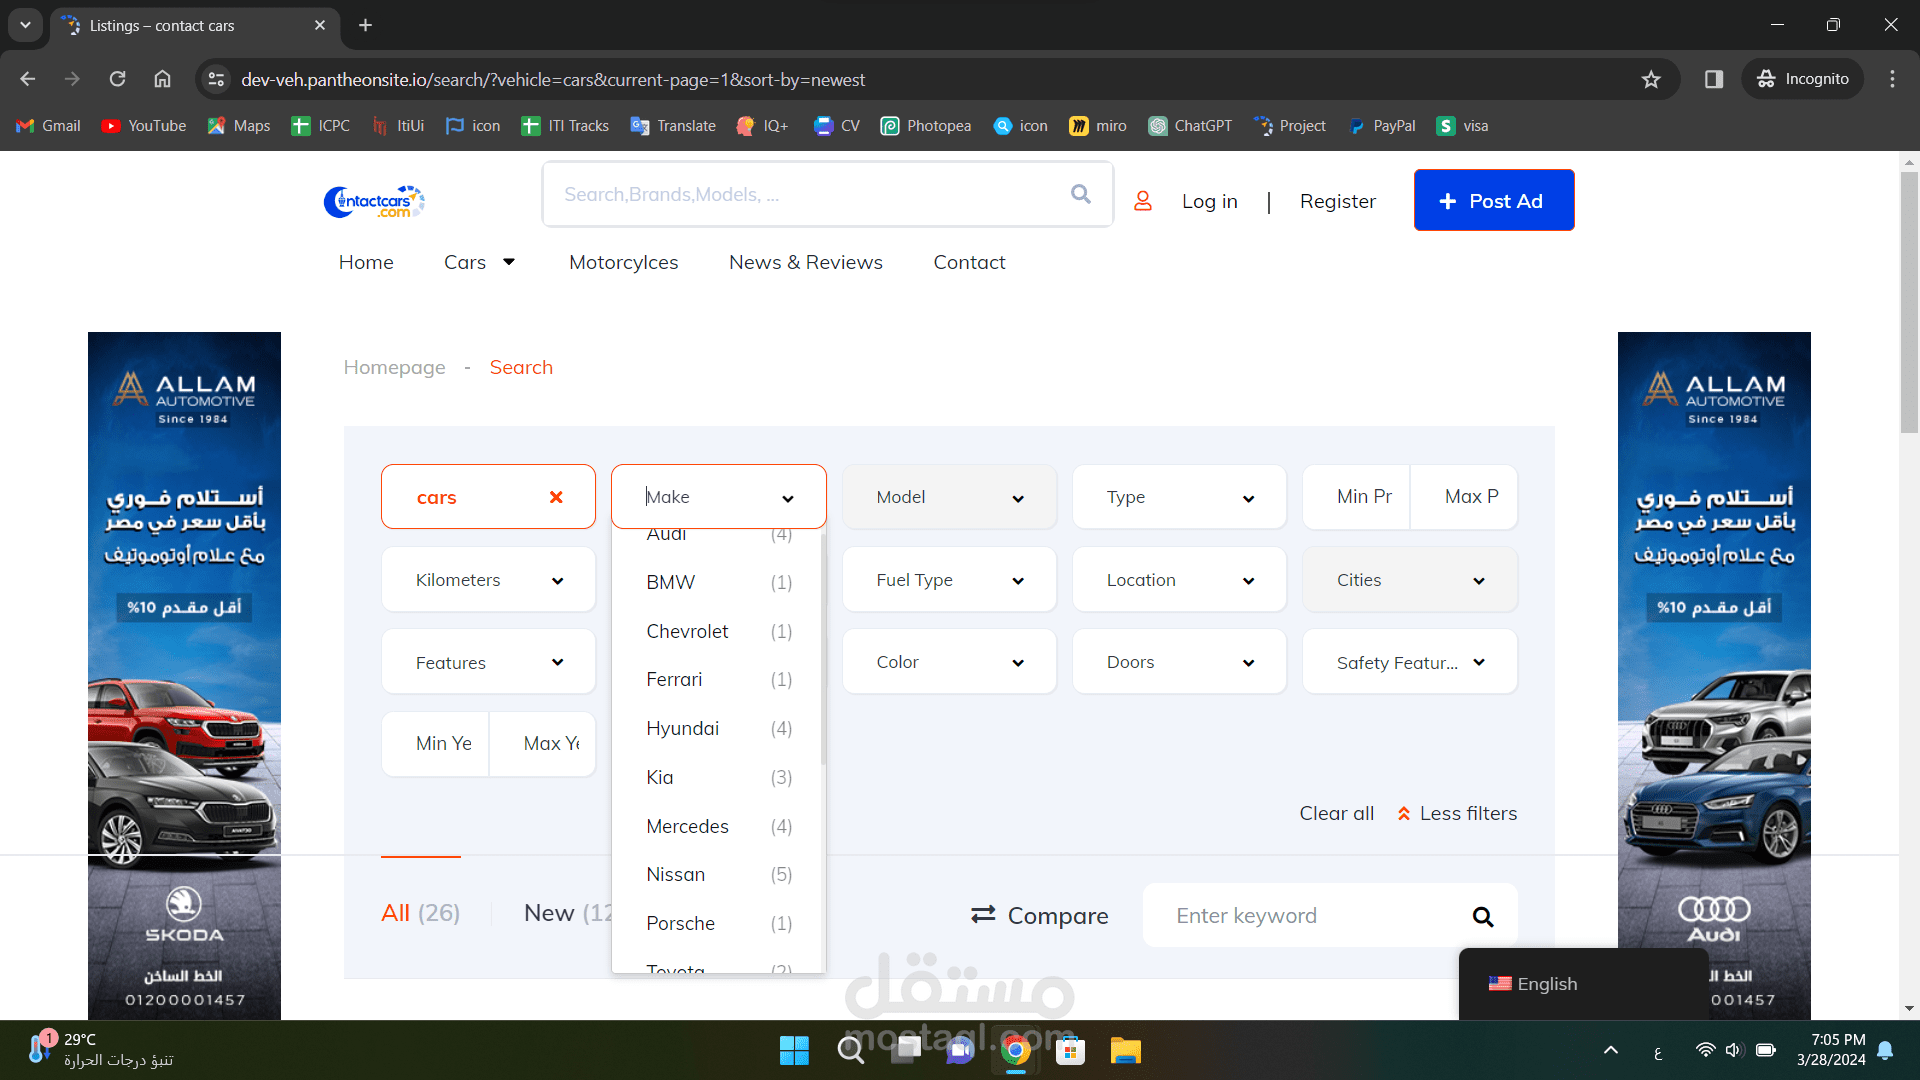Bookmark this page with star icon

point(1651,79)
